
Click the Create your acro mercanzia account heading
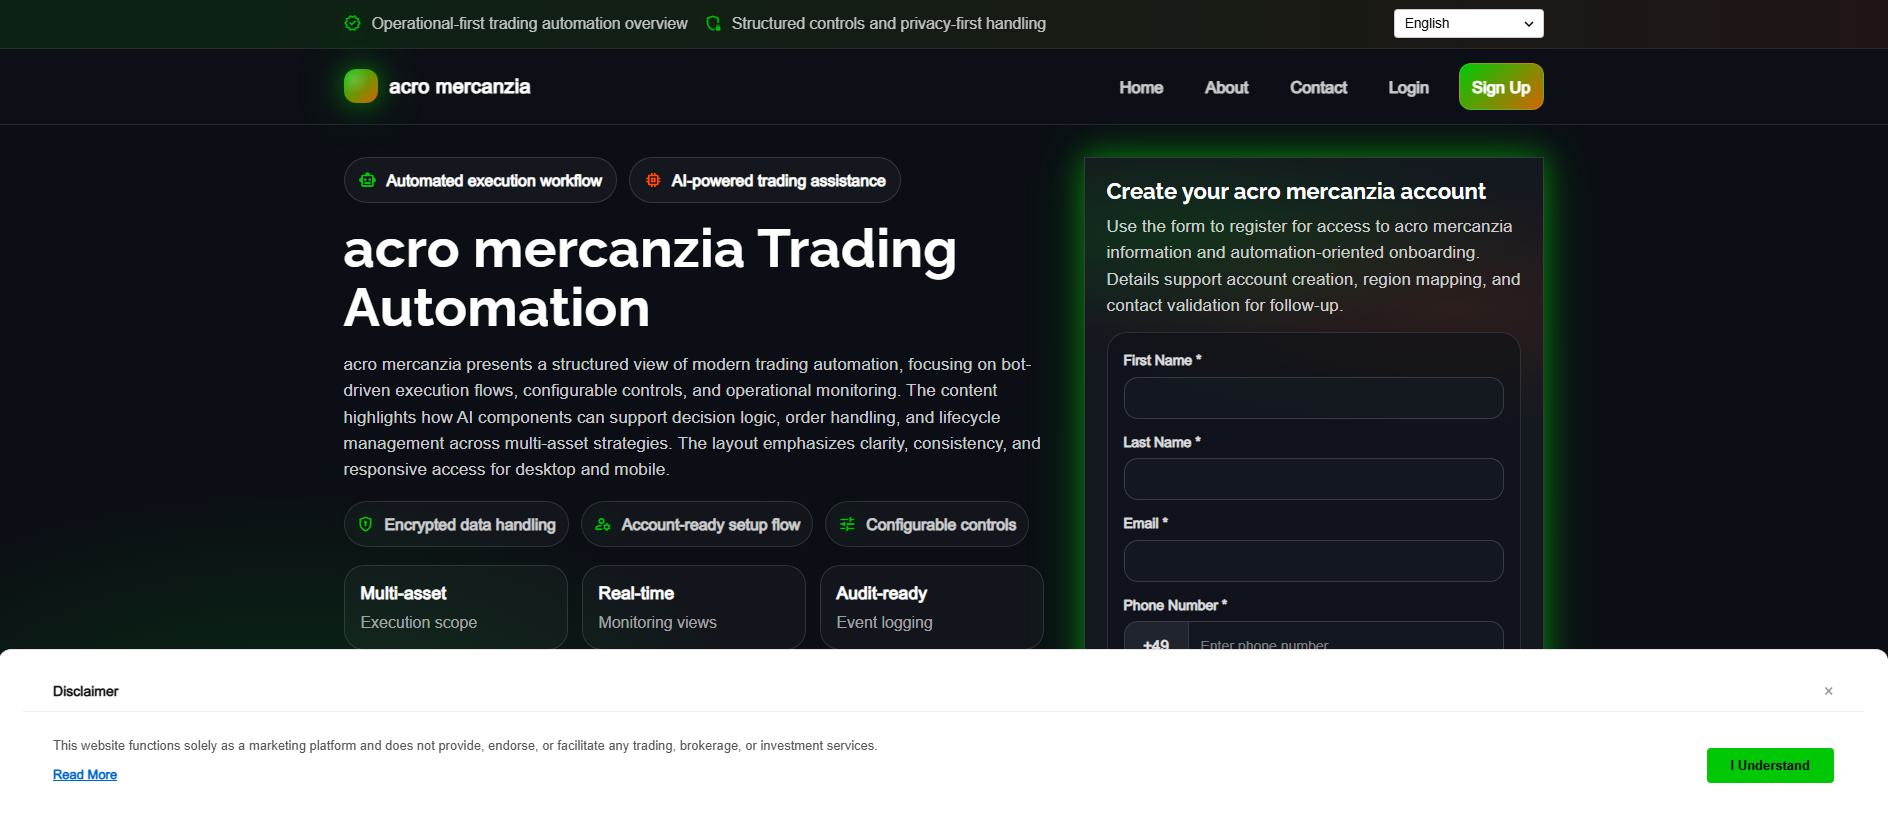(x=1295, y=191)
